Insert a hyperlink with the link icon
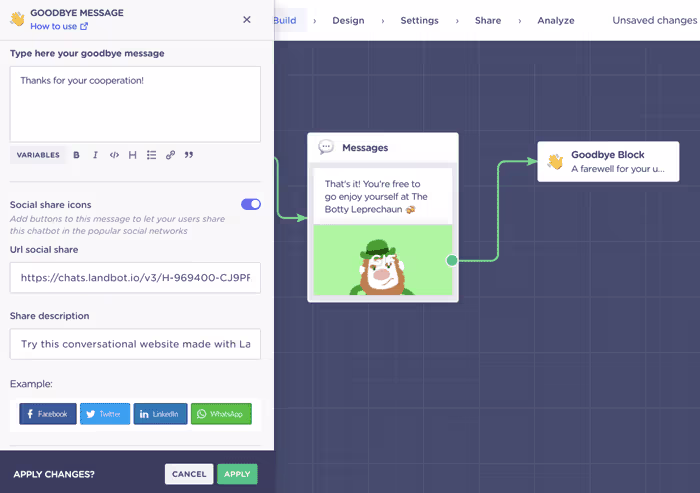The height and width of the screenshot is (493, 700). pyautogui.click(x=170, y=155)
